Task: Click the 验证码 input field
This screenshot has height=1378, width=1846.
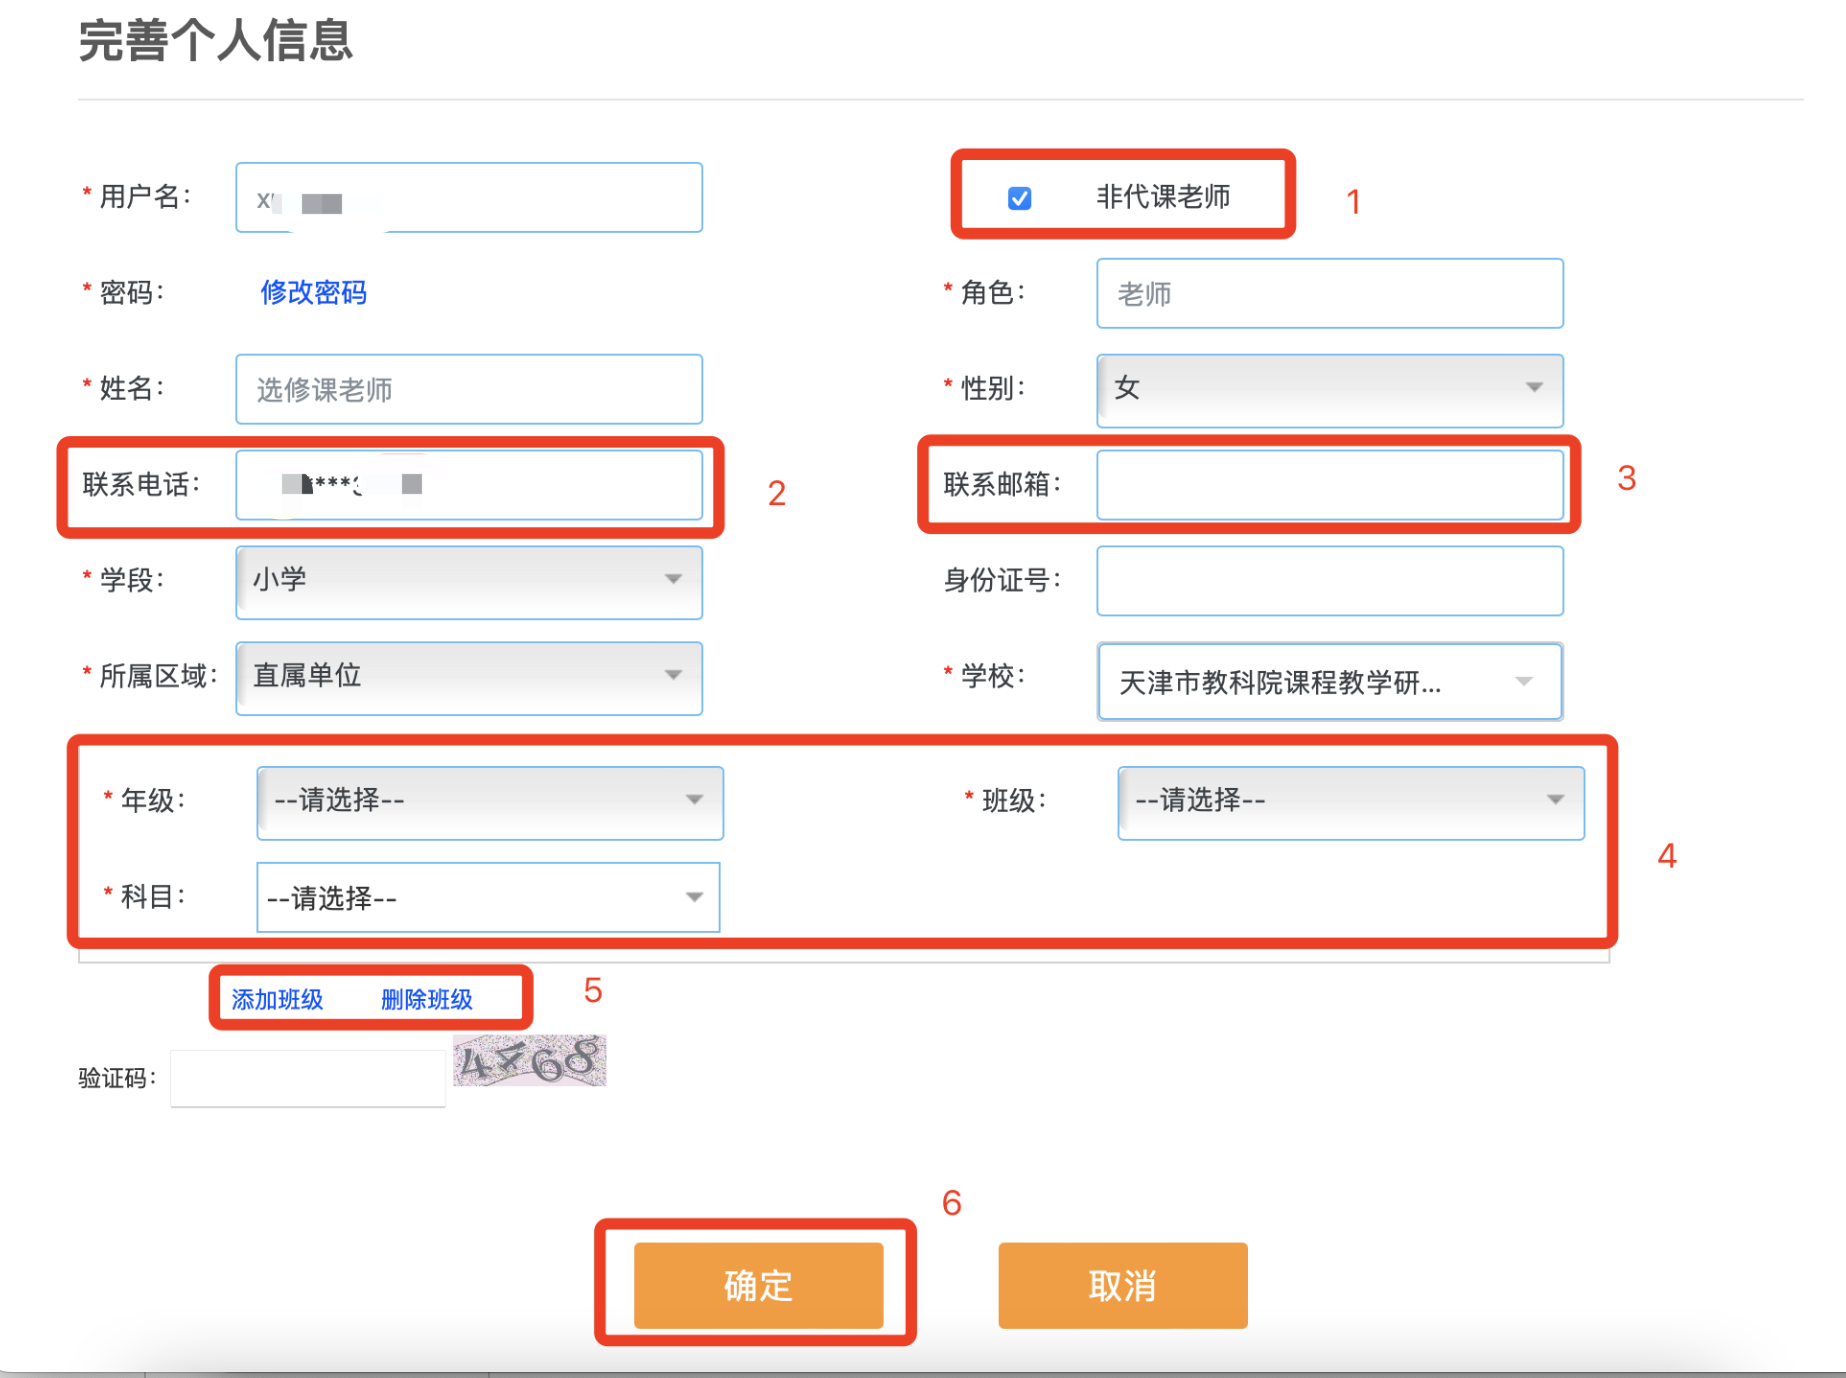Action: 308,1078
